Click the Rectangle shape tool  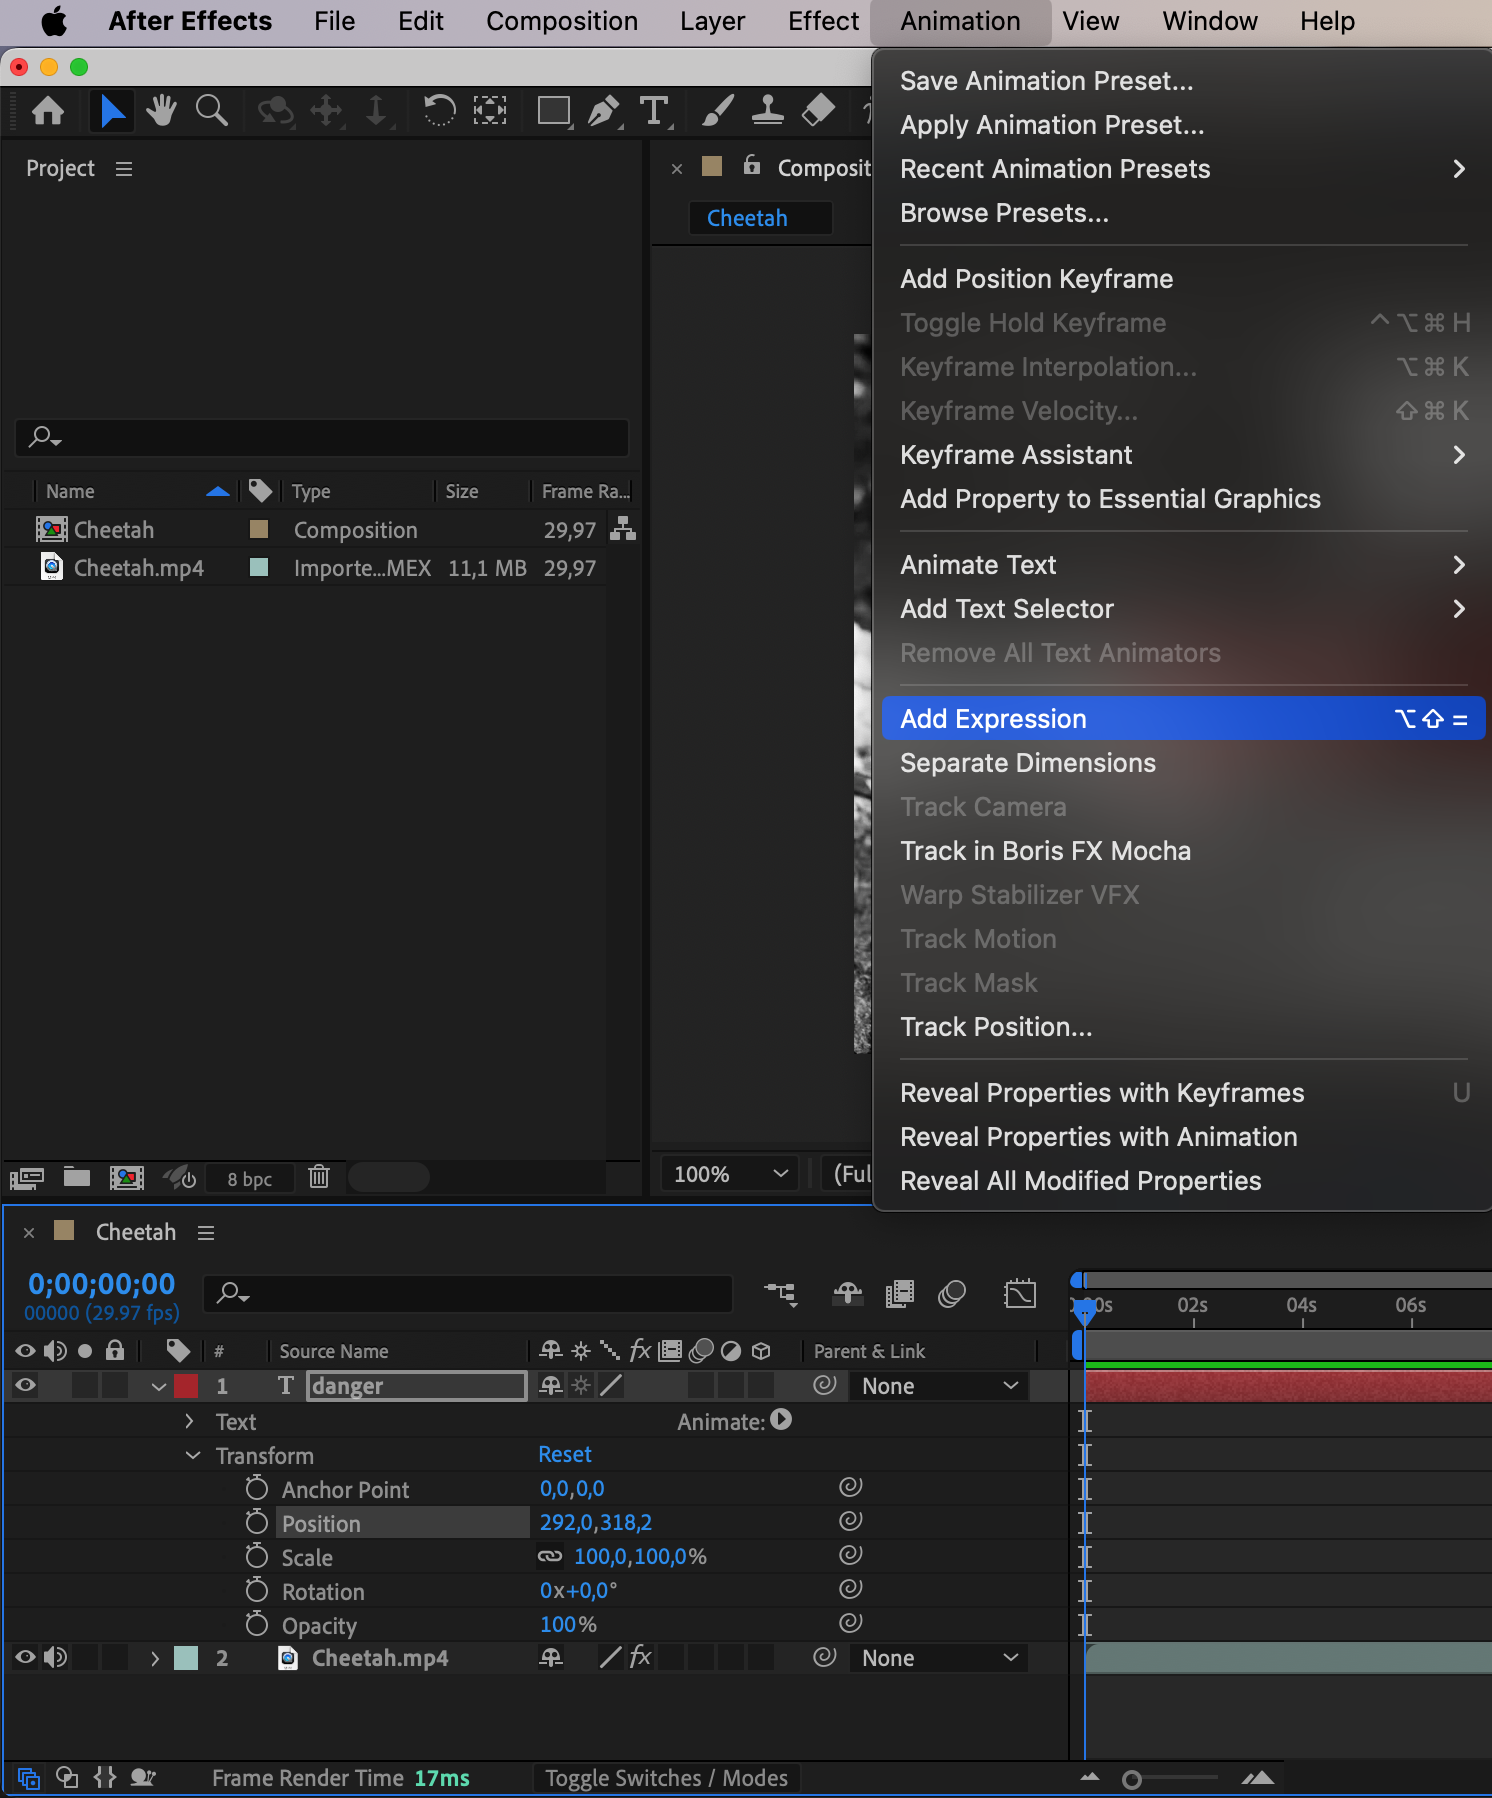(553, 111)
